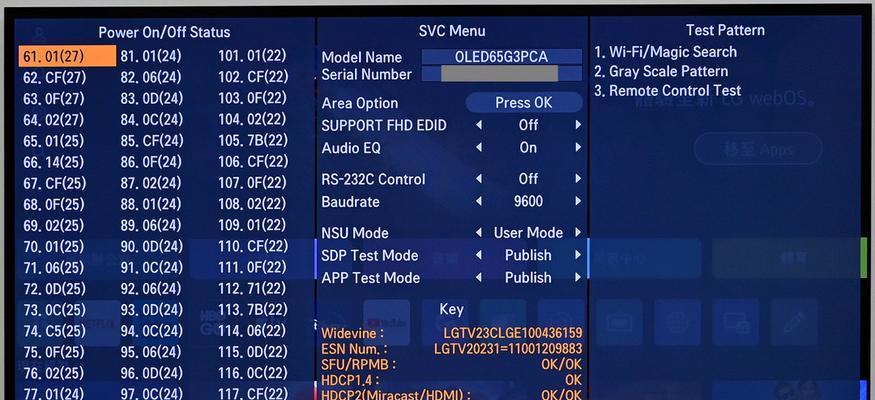
Task: Select the SDP Test Mode row label
Action: click(x=369, y=255)
